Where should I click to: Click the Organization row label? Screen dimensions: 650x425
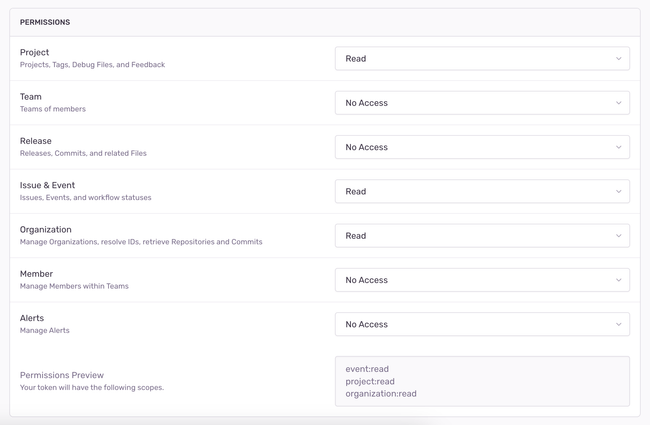point(46,229)
